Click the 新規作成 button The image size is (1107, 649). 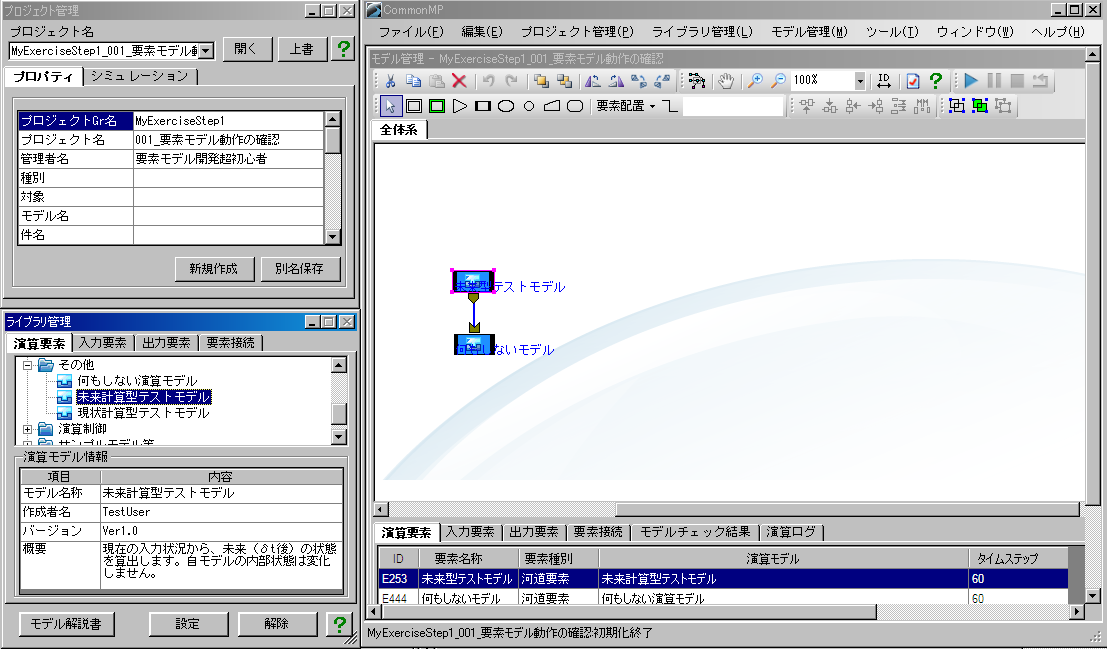tap(214, 269)
